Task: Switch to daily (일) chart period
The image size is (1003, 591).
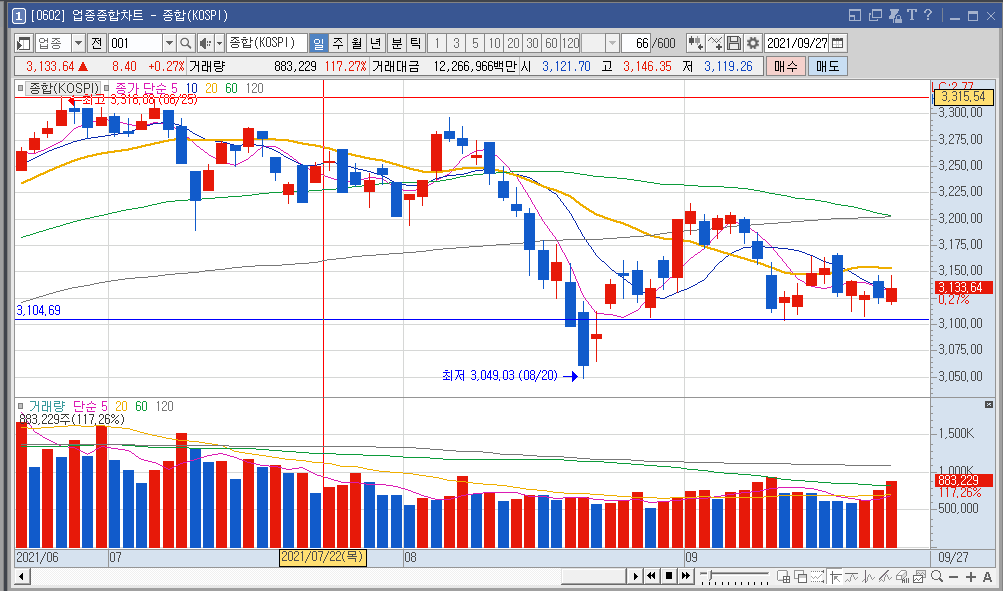Action: (318, 43)
